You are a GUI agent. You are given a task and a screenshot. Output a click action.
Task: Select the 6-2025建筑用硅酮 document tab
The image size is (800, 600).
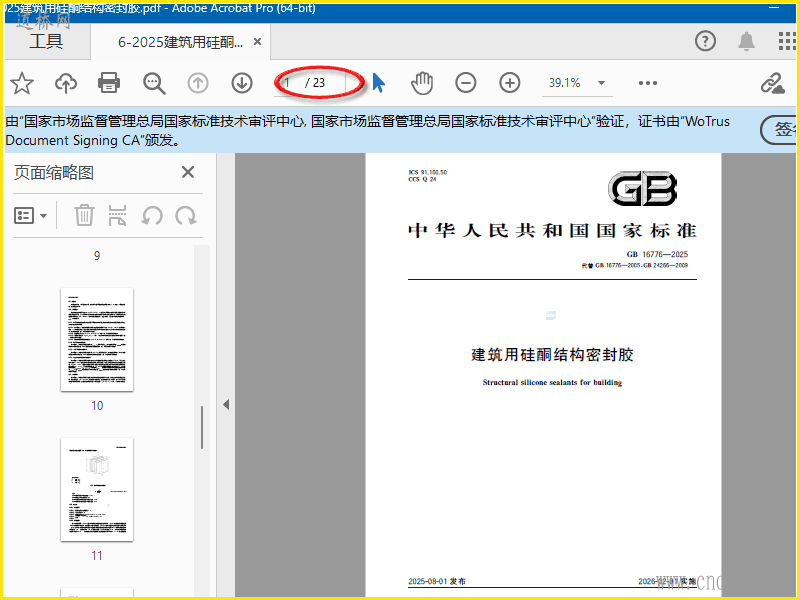180,42
